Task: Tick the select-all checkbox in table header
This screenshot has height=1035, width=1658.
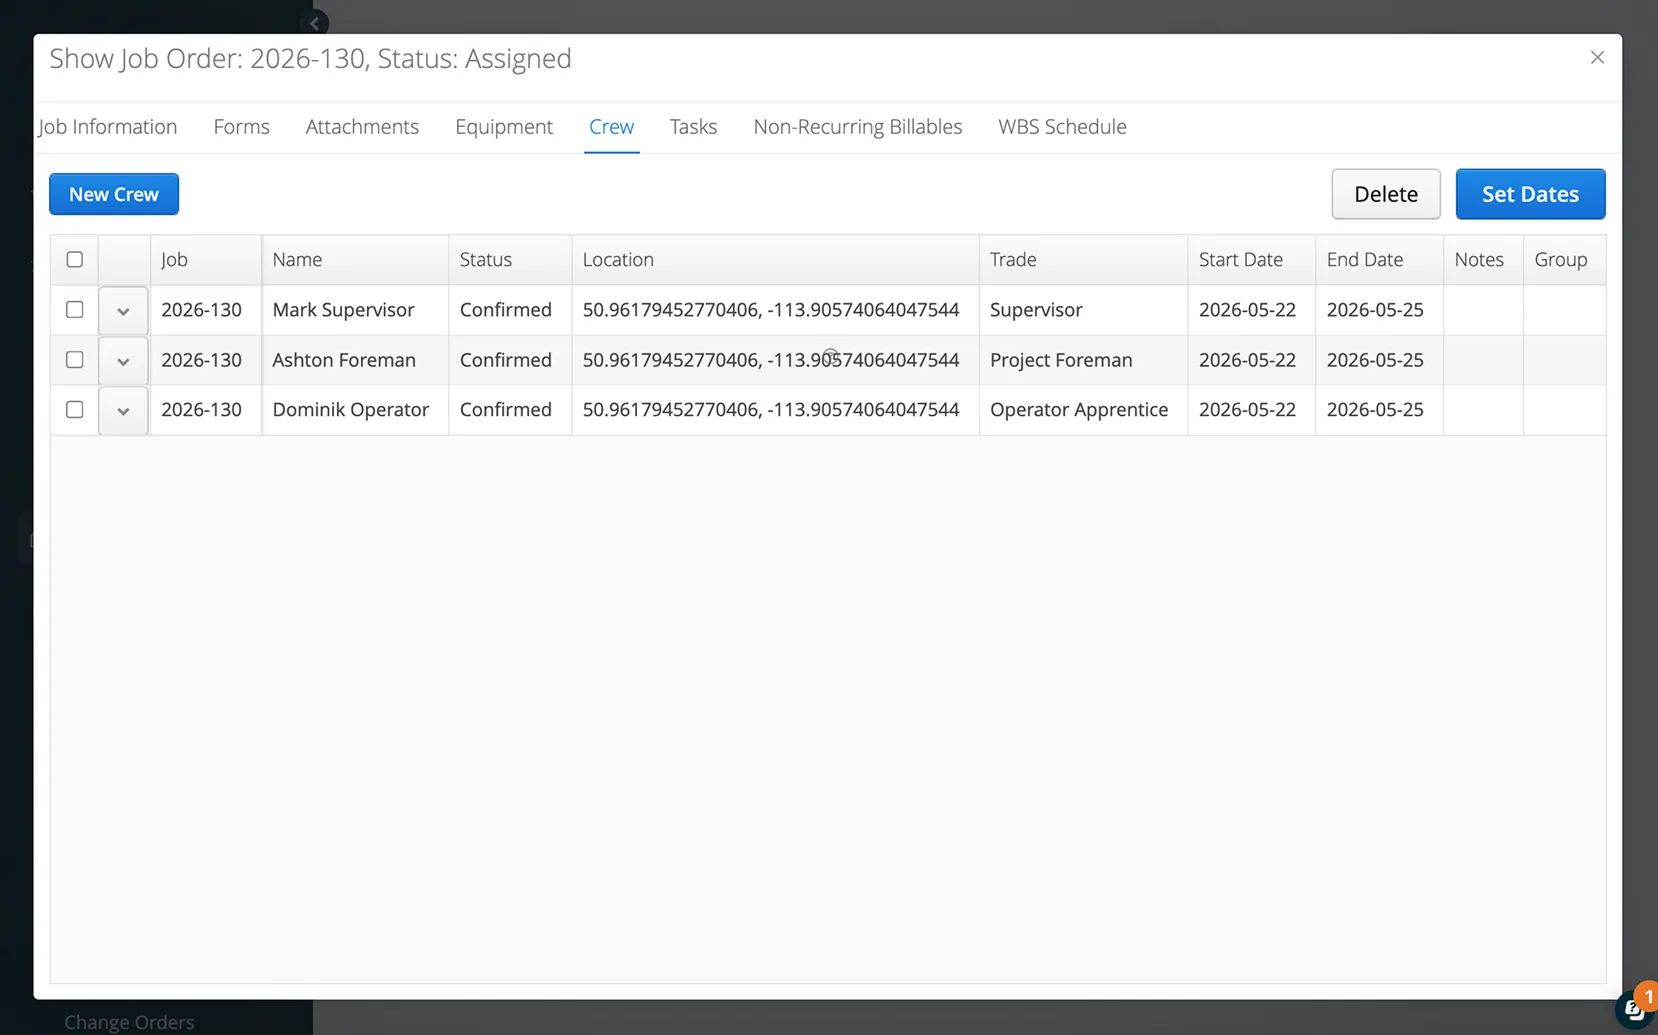Action: 75,260
